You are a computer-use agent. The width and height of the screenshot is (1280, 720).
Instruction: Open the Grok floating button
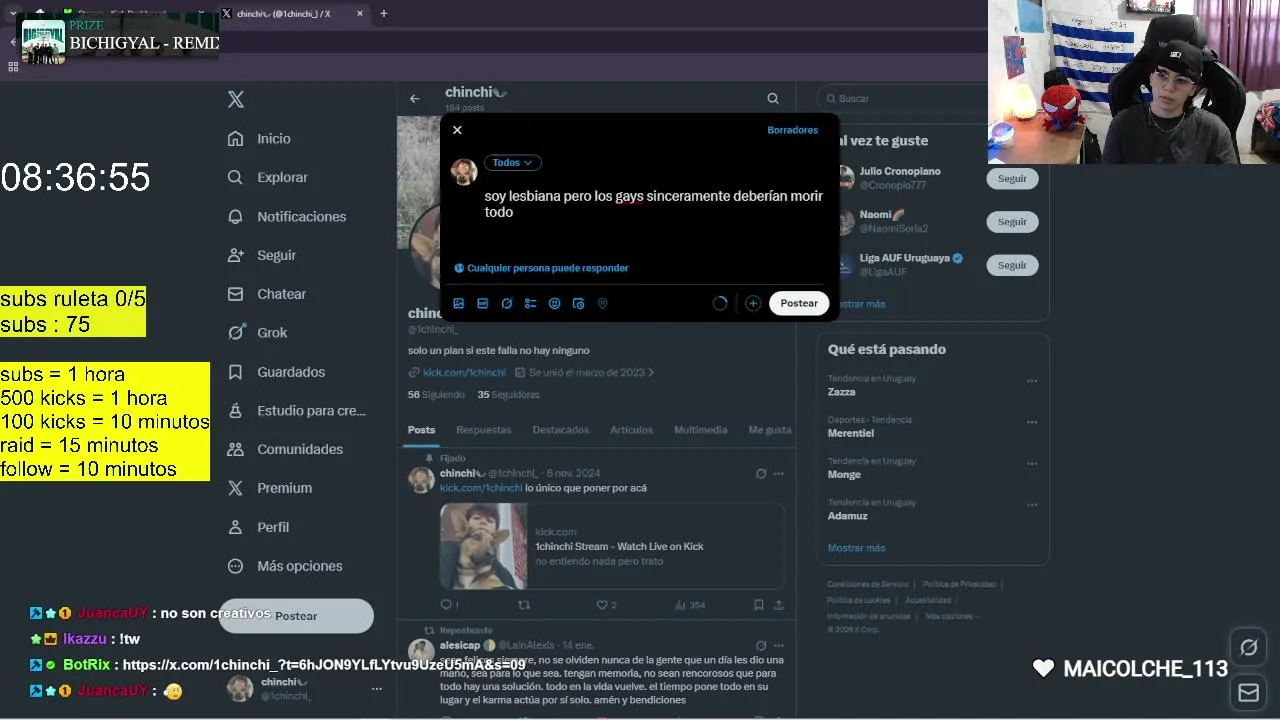tap(1249, 647)
